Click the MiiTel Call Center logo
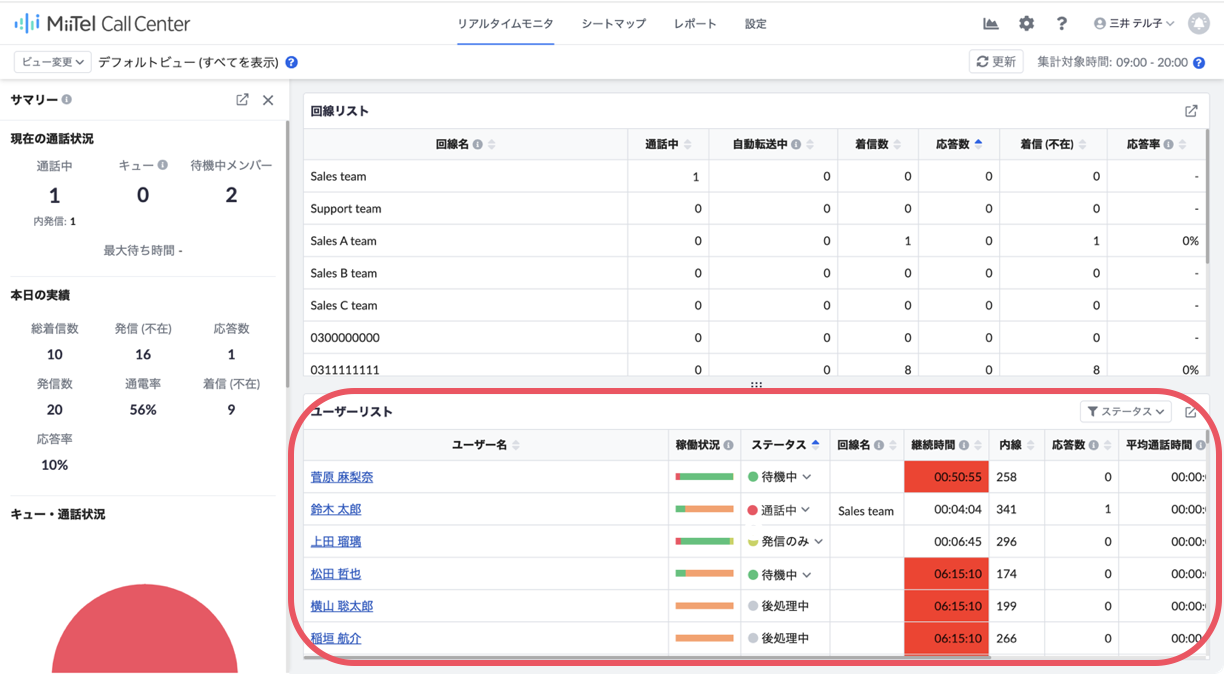Viewport: 1224px width, 674px height. [102, 23]
